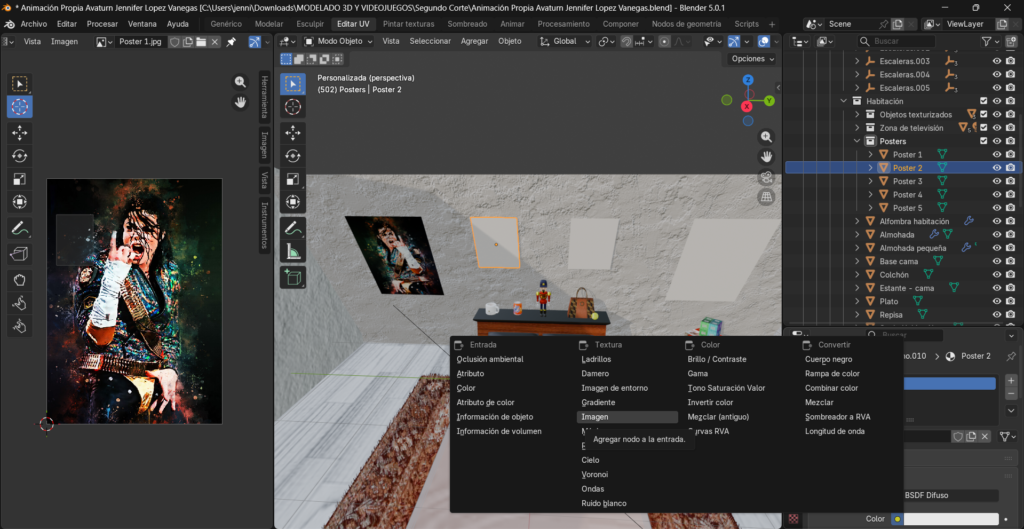The height and width of the screenshot is (529, 1024).
Task: Activate Move tool in 3D viewport toolbar
Action: coord(293,133)
